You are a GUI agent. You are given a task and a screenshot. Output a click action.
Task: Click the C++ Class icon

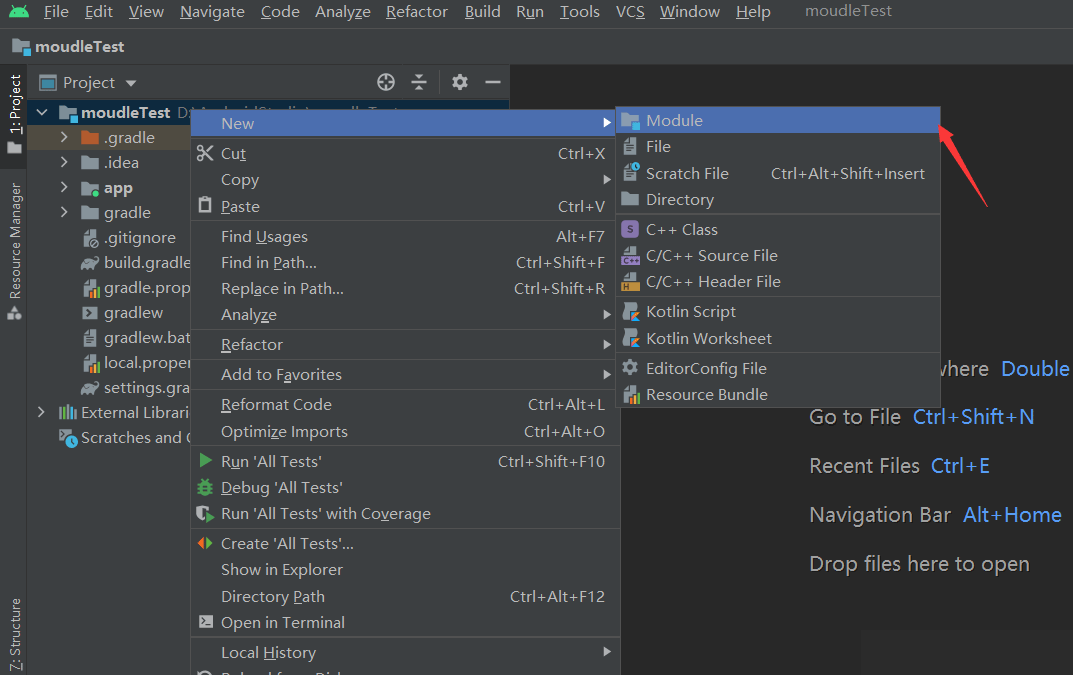630,229
